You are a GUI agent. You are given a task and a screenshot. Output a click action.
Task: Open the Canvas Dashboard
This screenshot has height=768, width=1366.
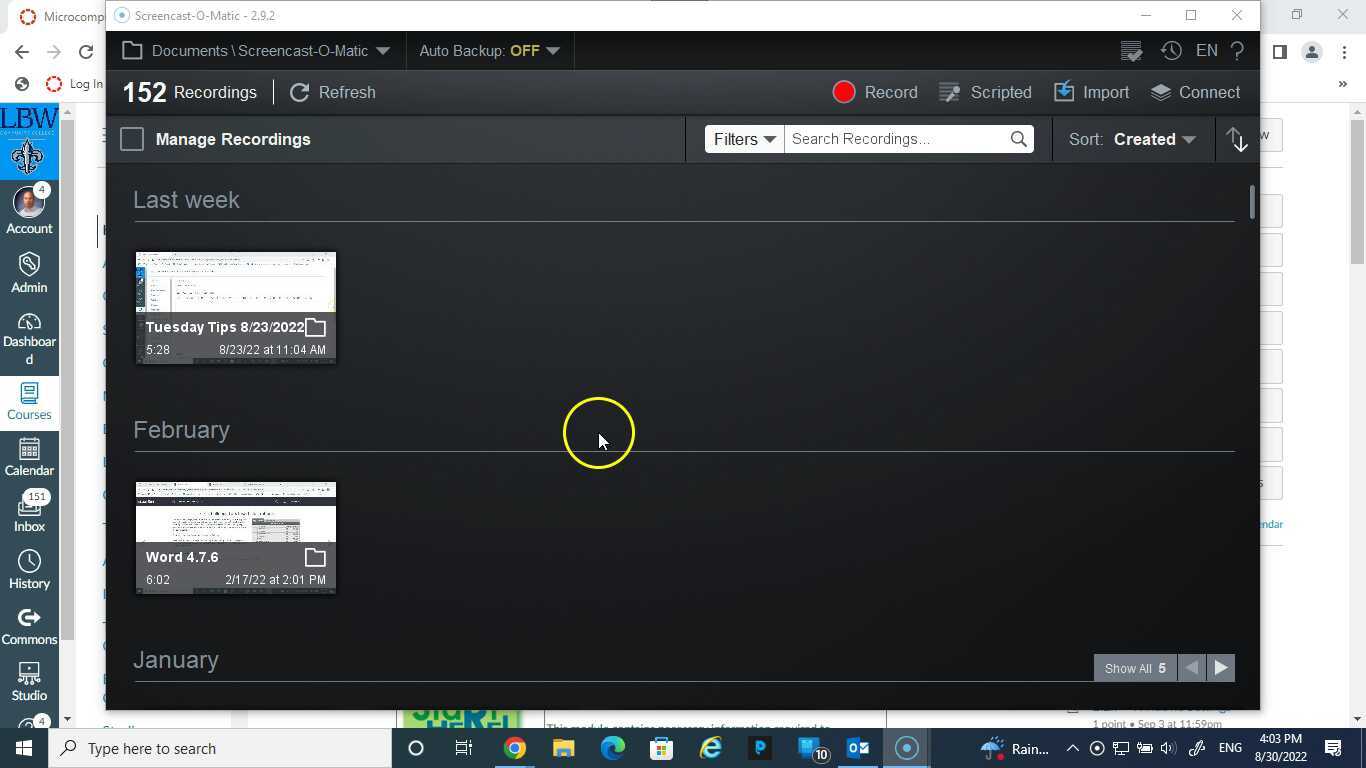click(29, 335)
